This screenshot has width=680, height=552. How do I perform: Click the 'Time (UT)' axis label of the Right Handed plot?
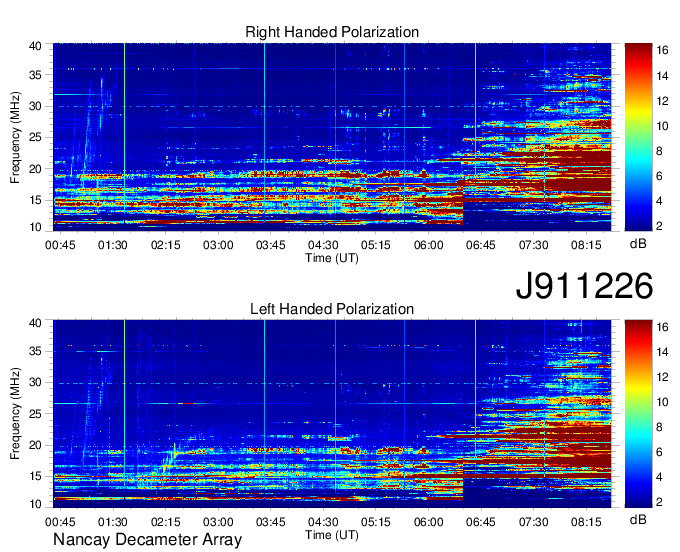click(x=332, y=258)
